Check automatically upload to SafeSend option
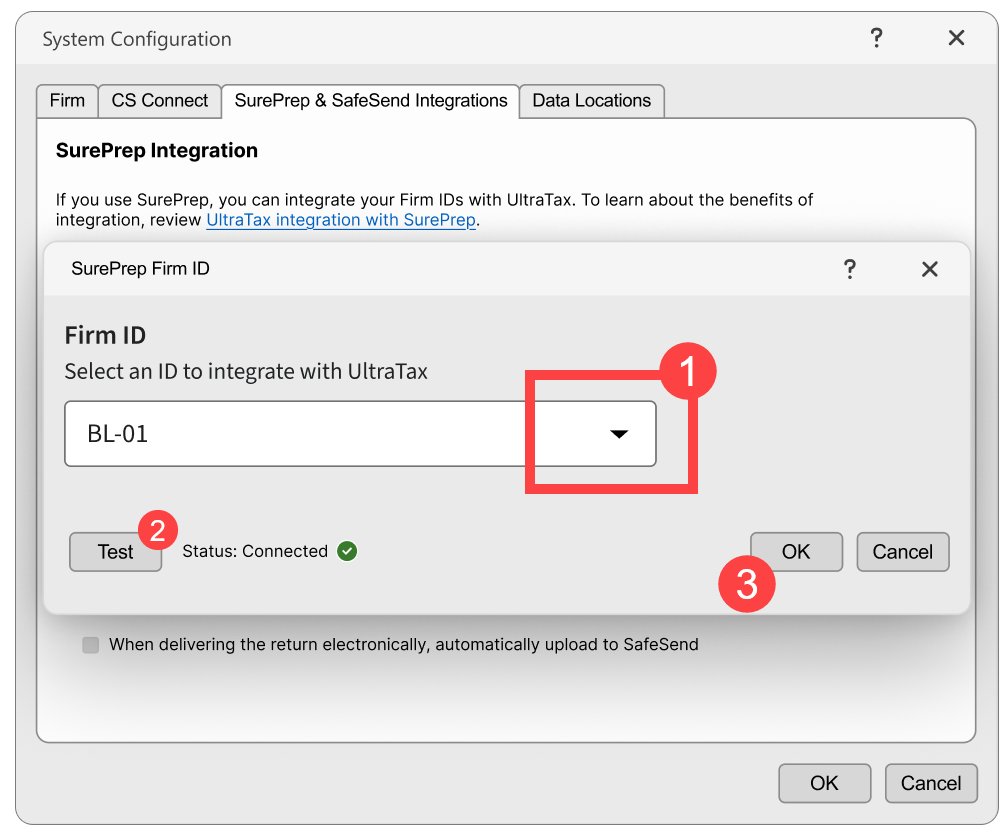Viewport: 1007px width, 835px height. coord(90,644)
